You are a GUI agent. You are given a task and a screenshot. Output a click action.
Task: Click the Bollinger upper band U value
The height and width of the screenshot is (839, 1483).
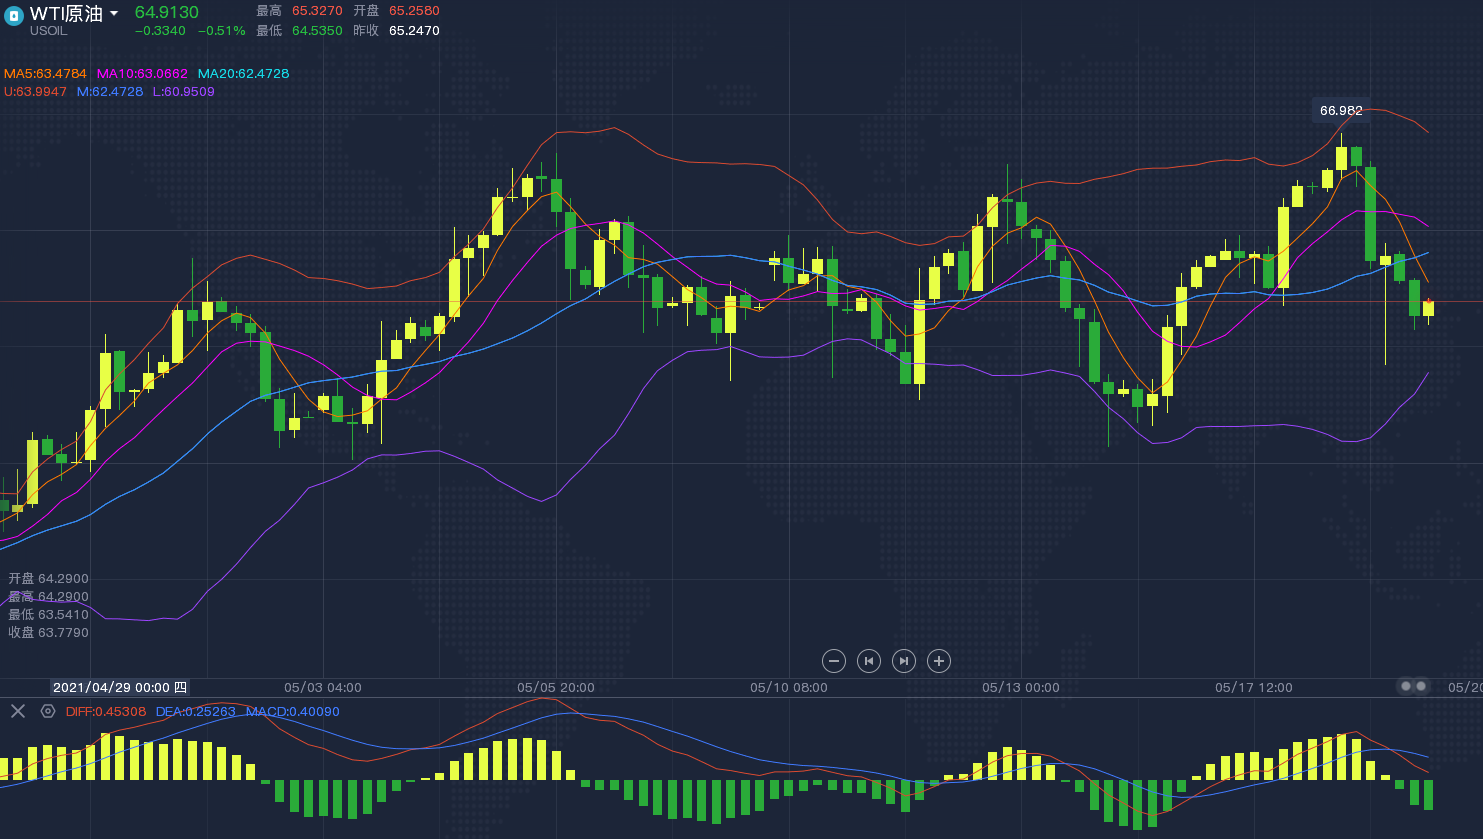[x=36, y=92]
